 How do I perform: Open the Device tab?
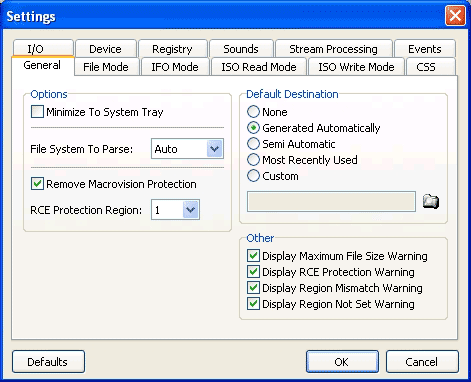[106, 49]
